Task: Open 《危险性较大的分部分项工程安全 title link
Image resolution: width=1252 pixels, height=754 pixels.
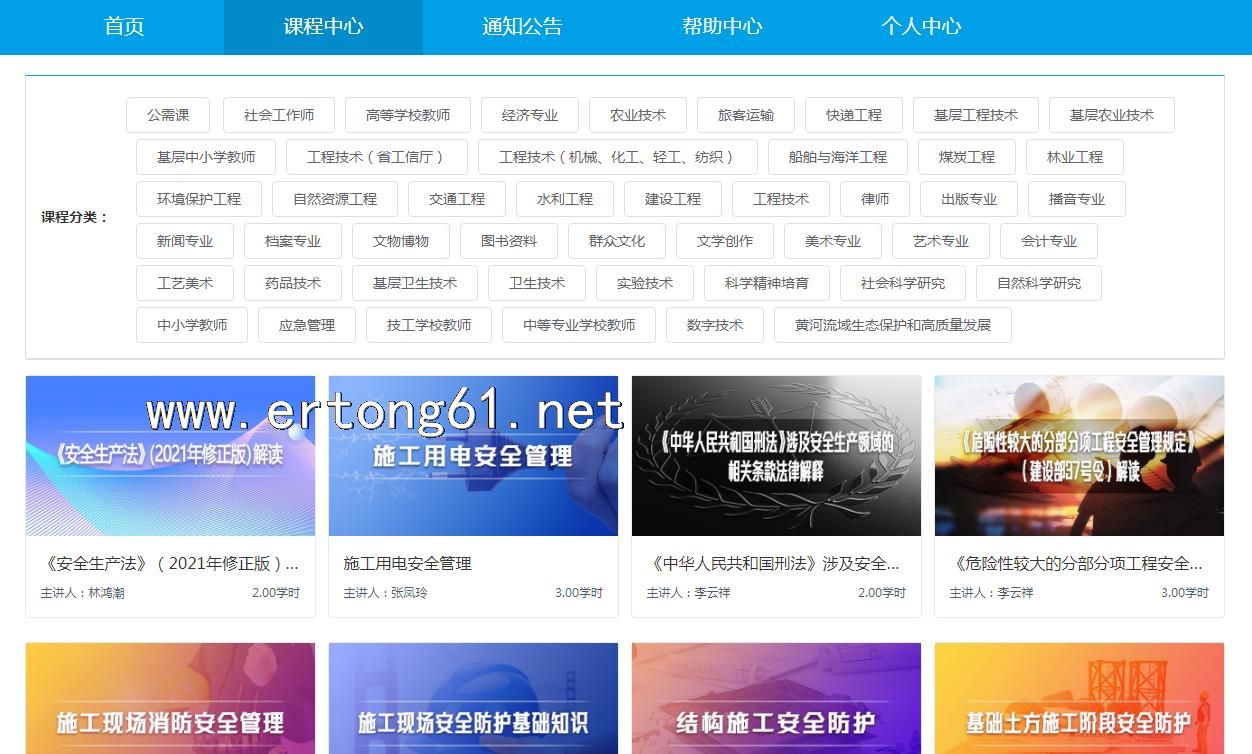Action: [1078, 563]
